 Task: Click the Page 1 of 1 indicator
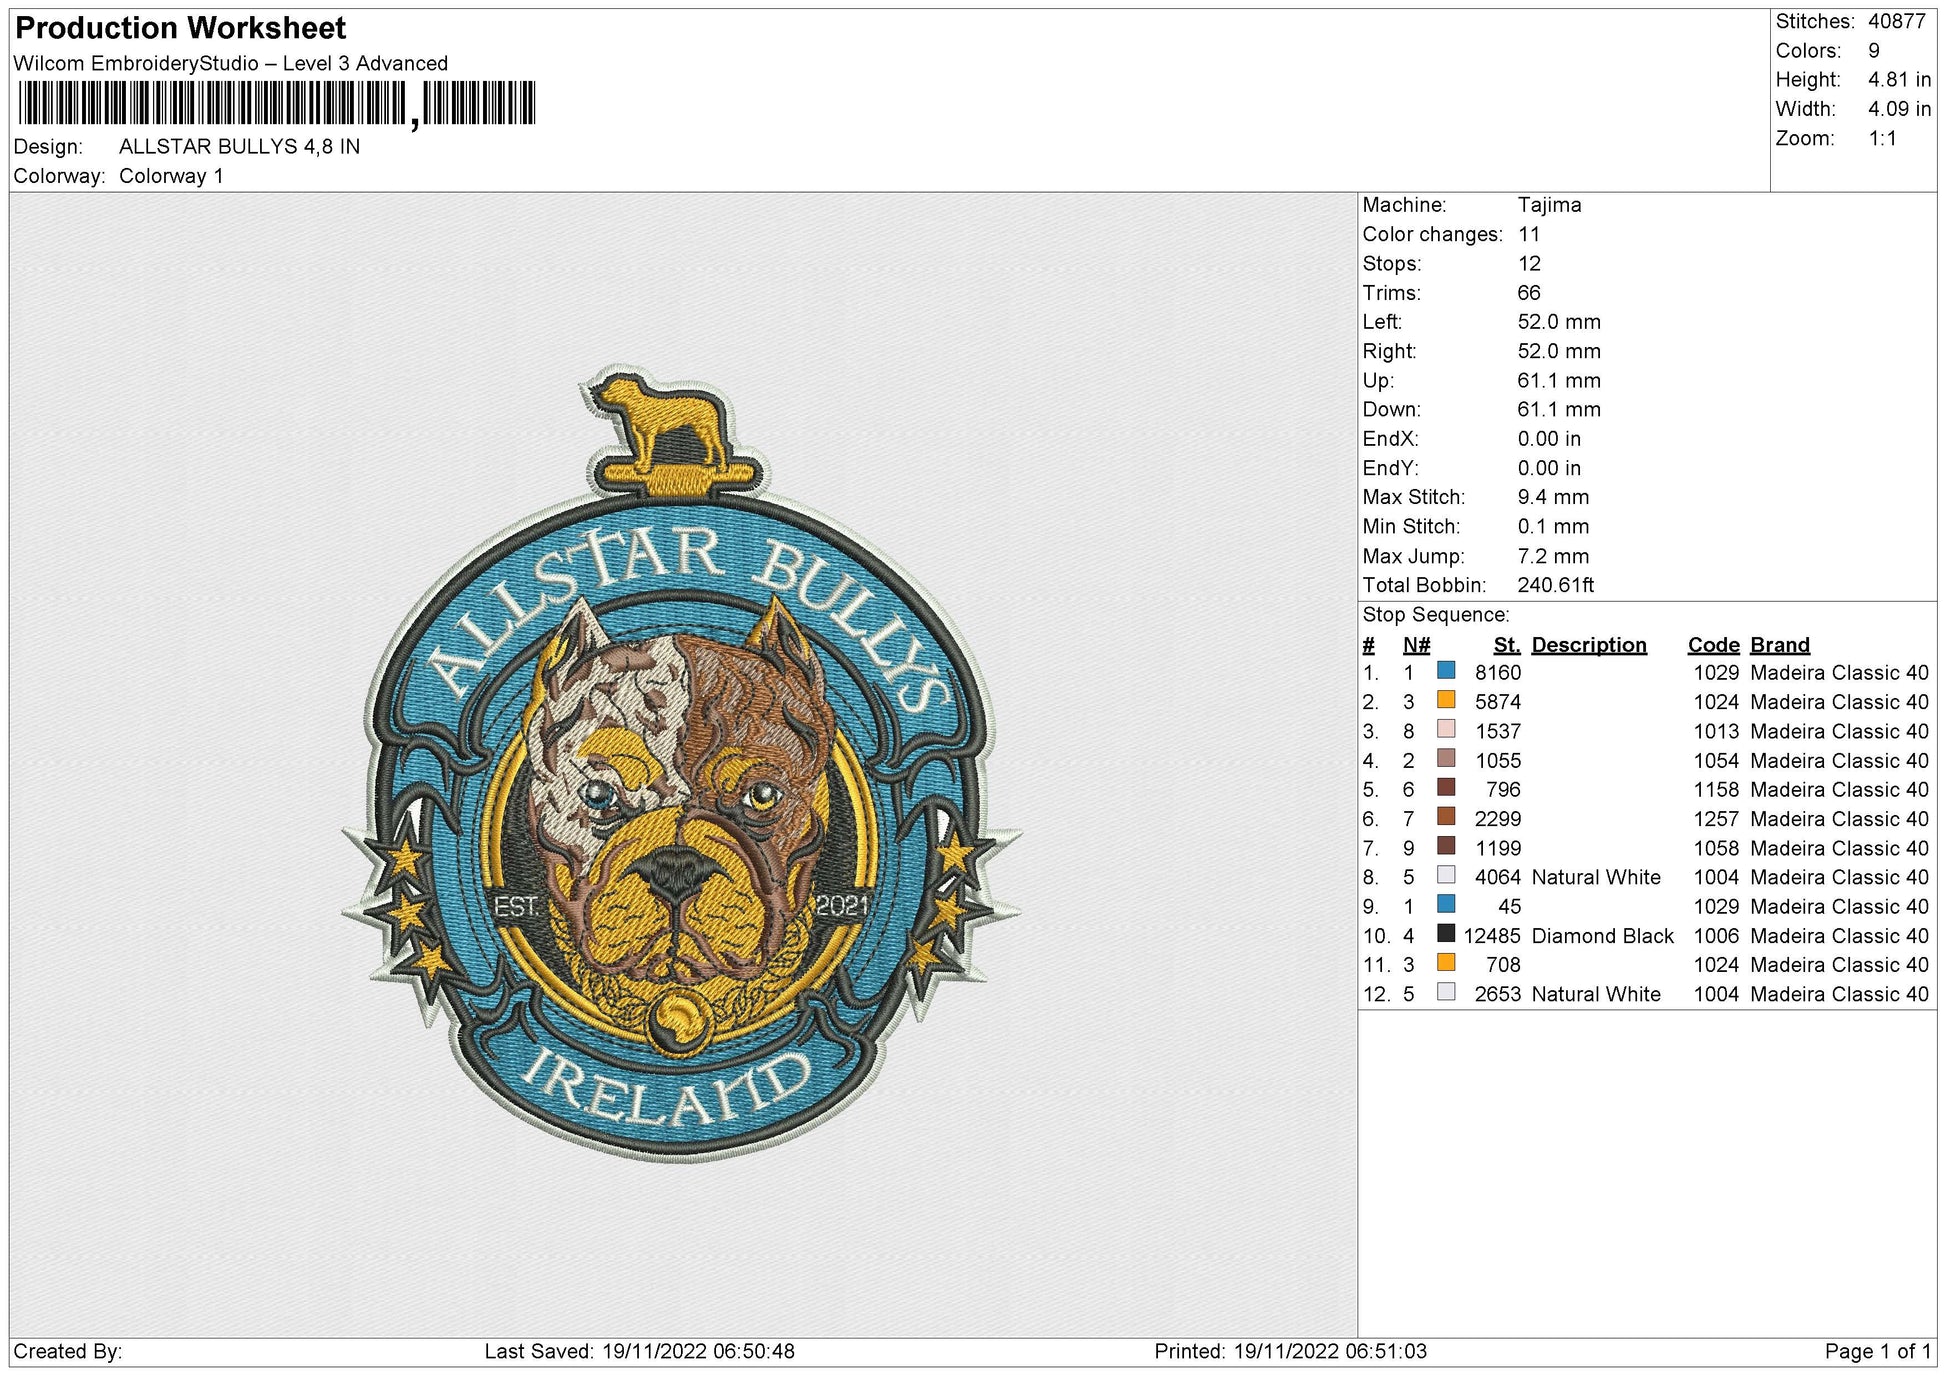point(1878,1351)
